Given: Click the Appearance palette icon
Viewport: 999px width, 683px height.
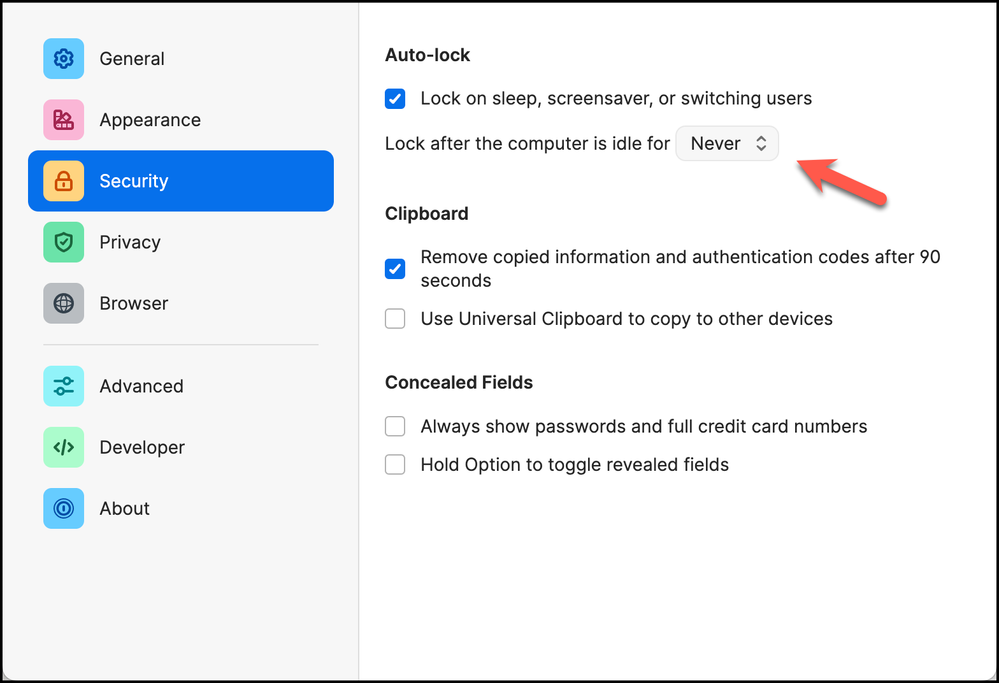Looking at the screenshot, I should tap(63, 120).
